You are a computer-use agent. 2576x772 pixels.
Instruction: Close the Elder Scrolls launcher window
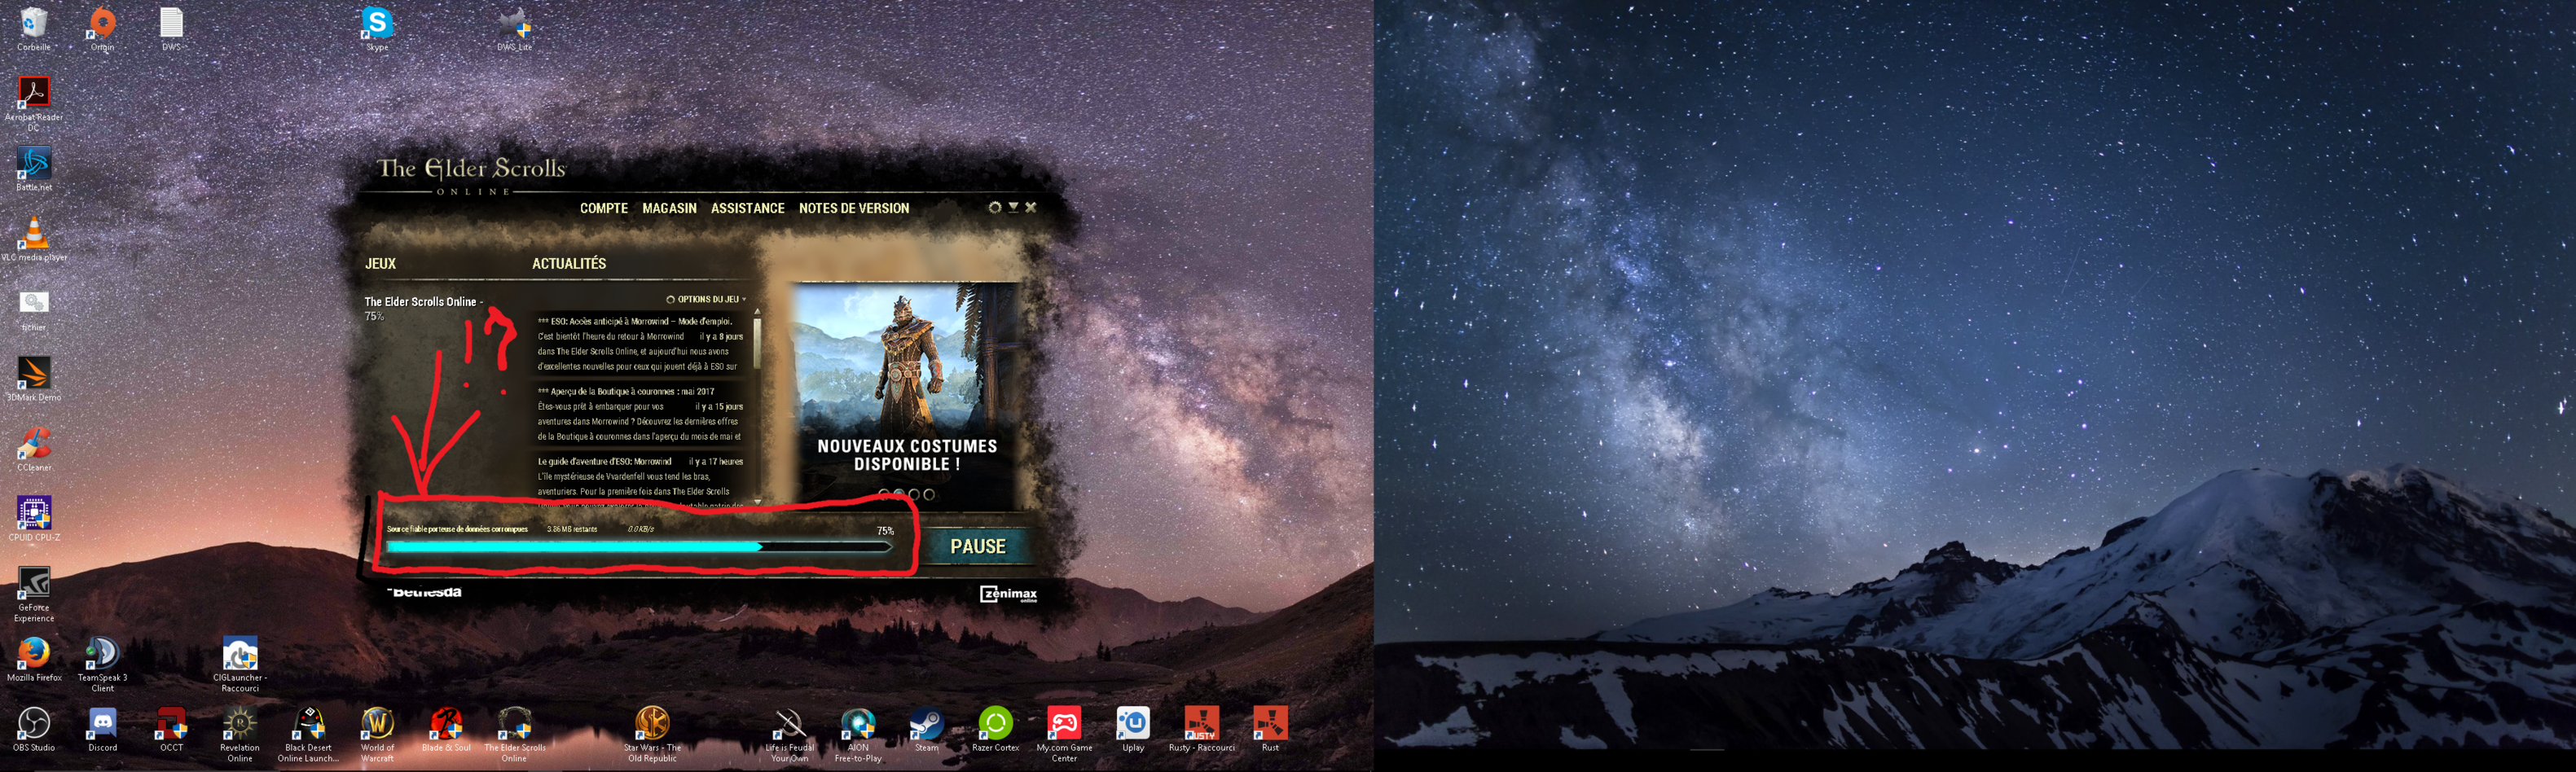[1031, 207]
